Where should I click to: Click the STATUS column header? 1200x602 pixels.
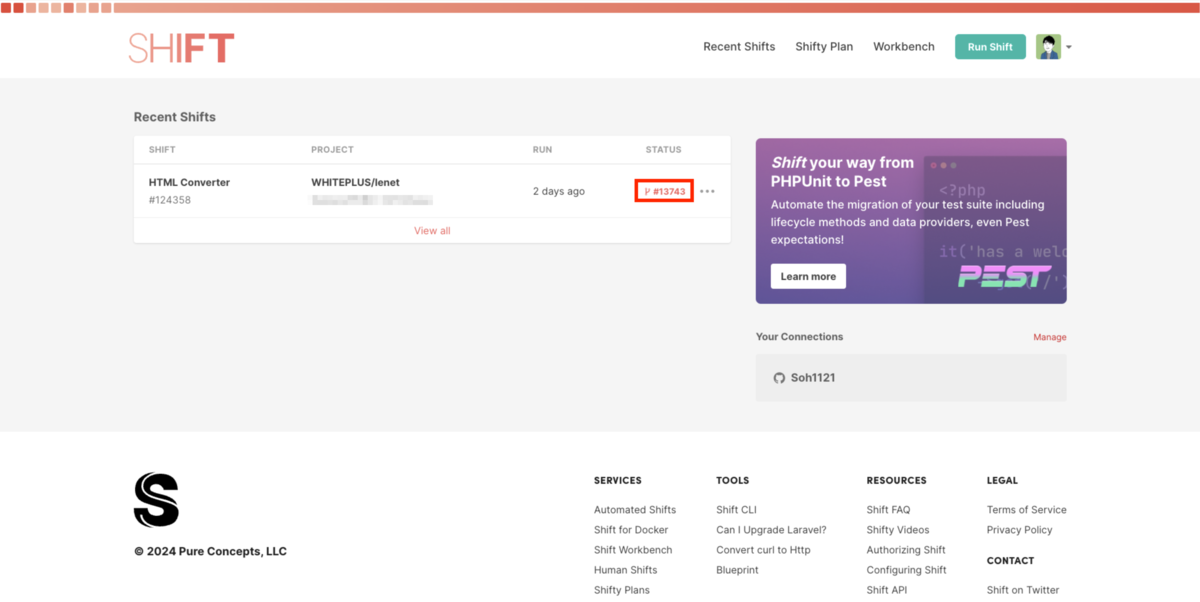pyautogui.click(x=663, y=150)
